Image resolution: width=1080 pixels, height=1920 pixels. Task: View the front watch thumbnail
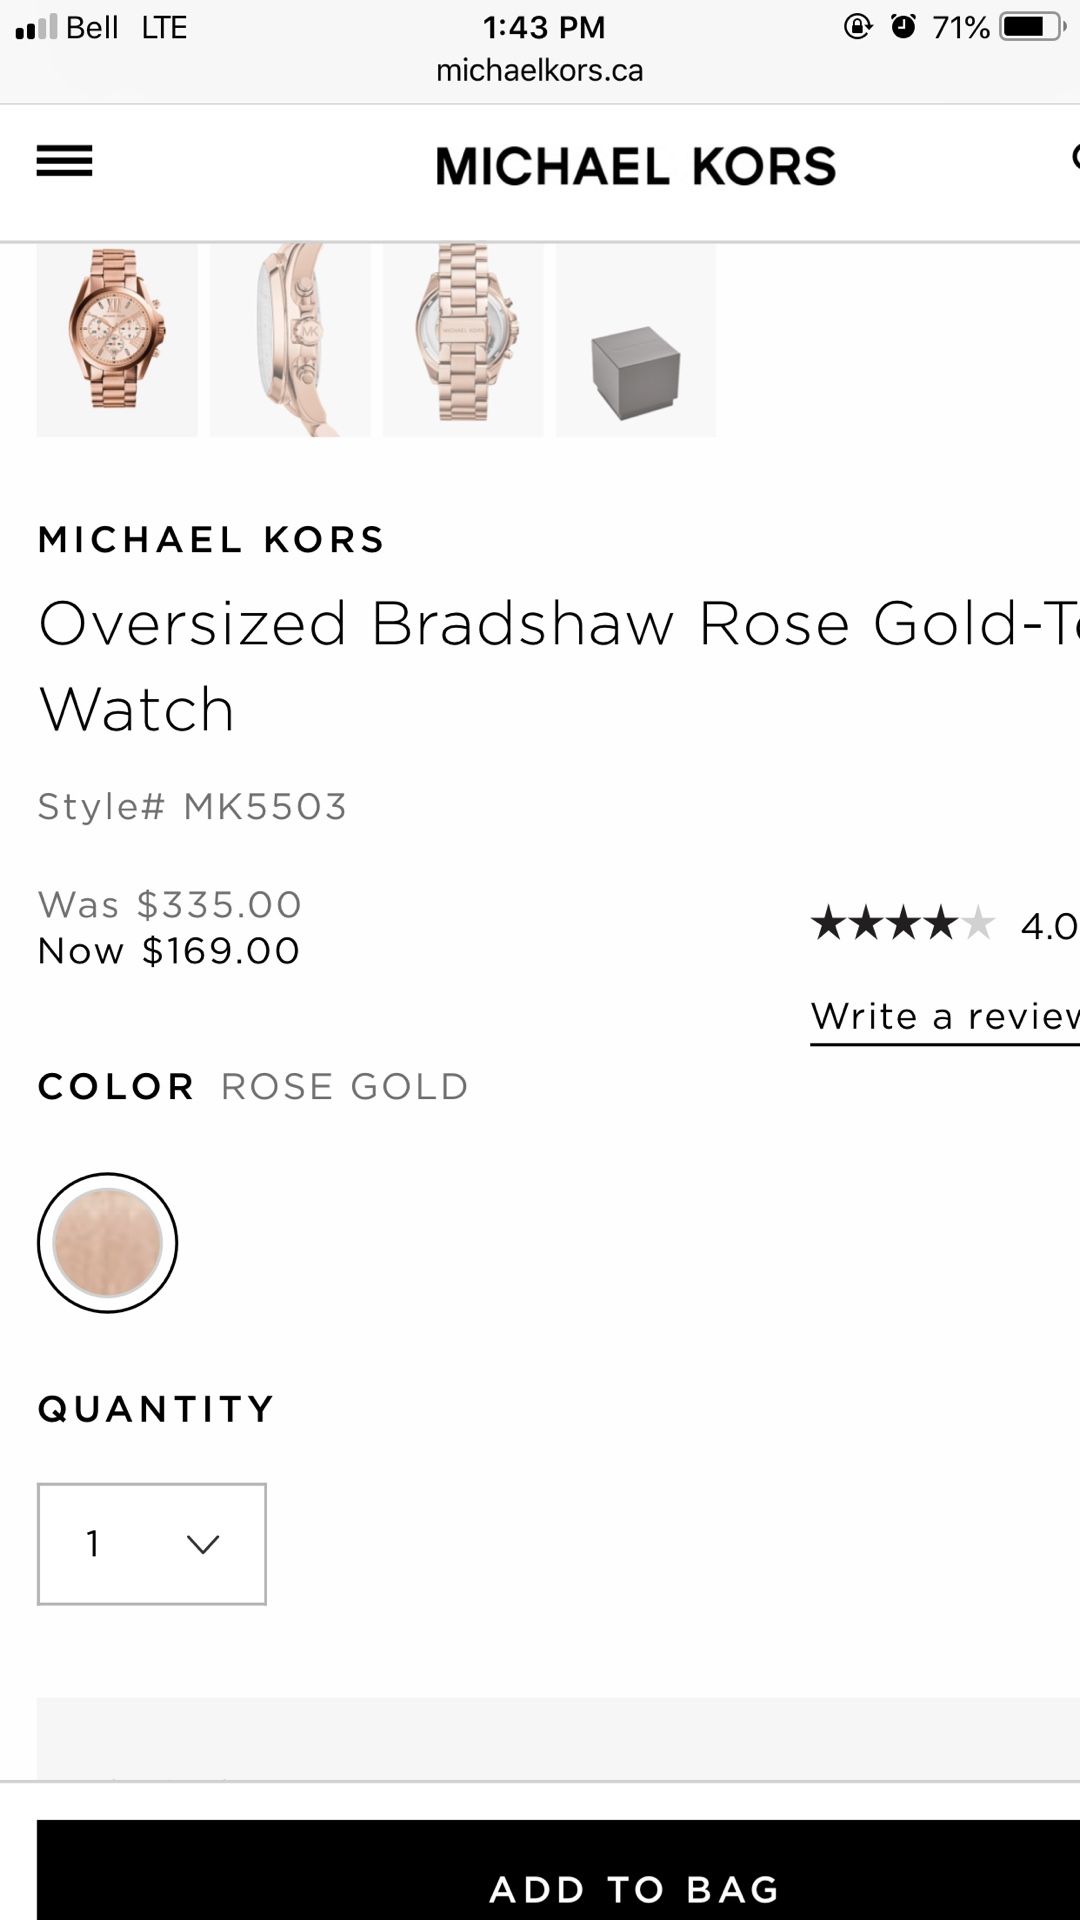click(x=117, y=340)
